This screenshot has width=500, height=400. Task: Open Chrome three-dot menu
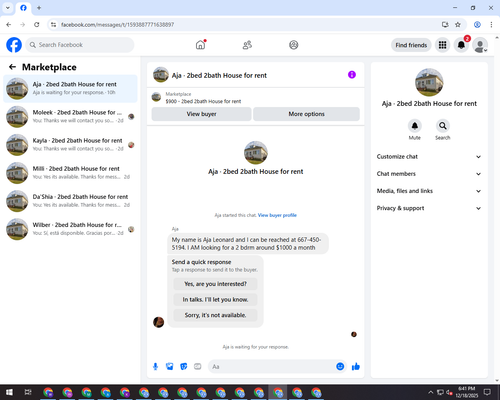tap(491, 25)
